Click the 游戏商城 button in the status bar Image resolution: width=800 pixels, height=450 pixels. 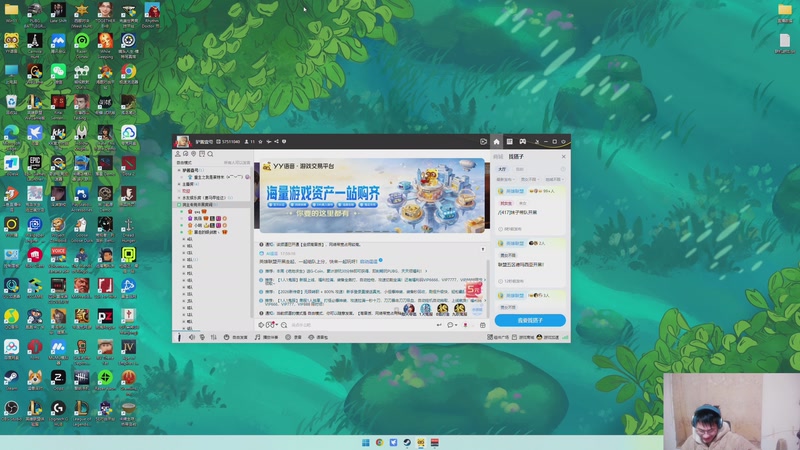[523, 337]
